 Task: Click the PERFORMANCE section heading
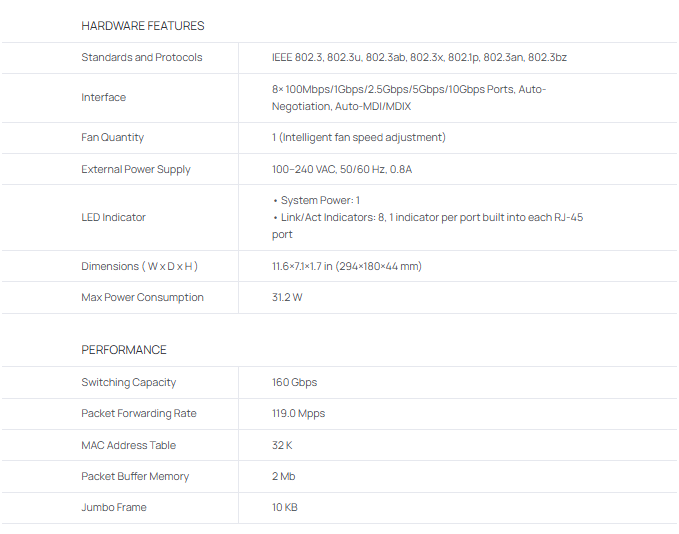[x=124, y=350]
